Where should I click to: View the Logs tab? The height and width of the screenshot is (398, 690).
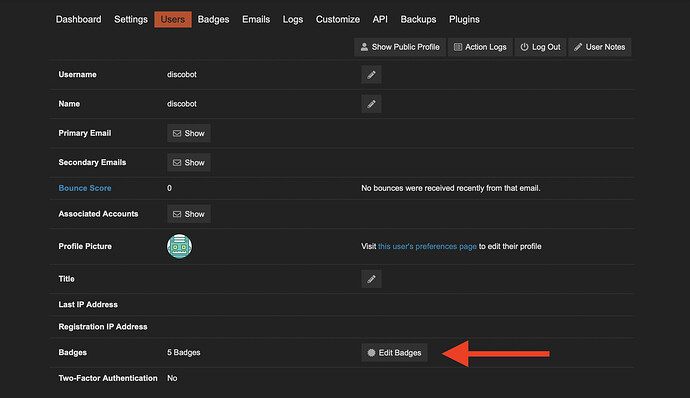coord(293,19)
